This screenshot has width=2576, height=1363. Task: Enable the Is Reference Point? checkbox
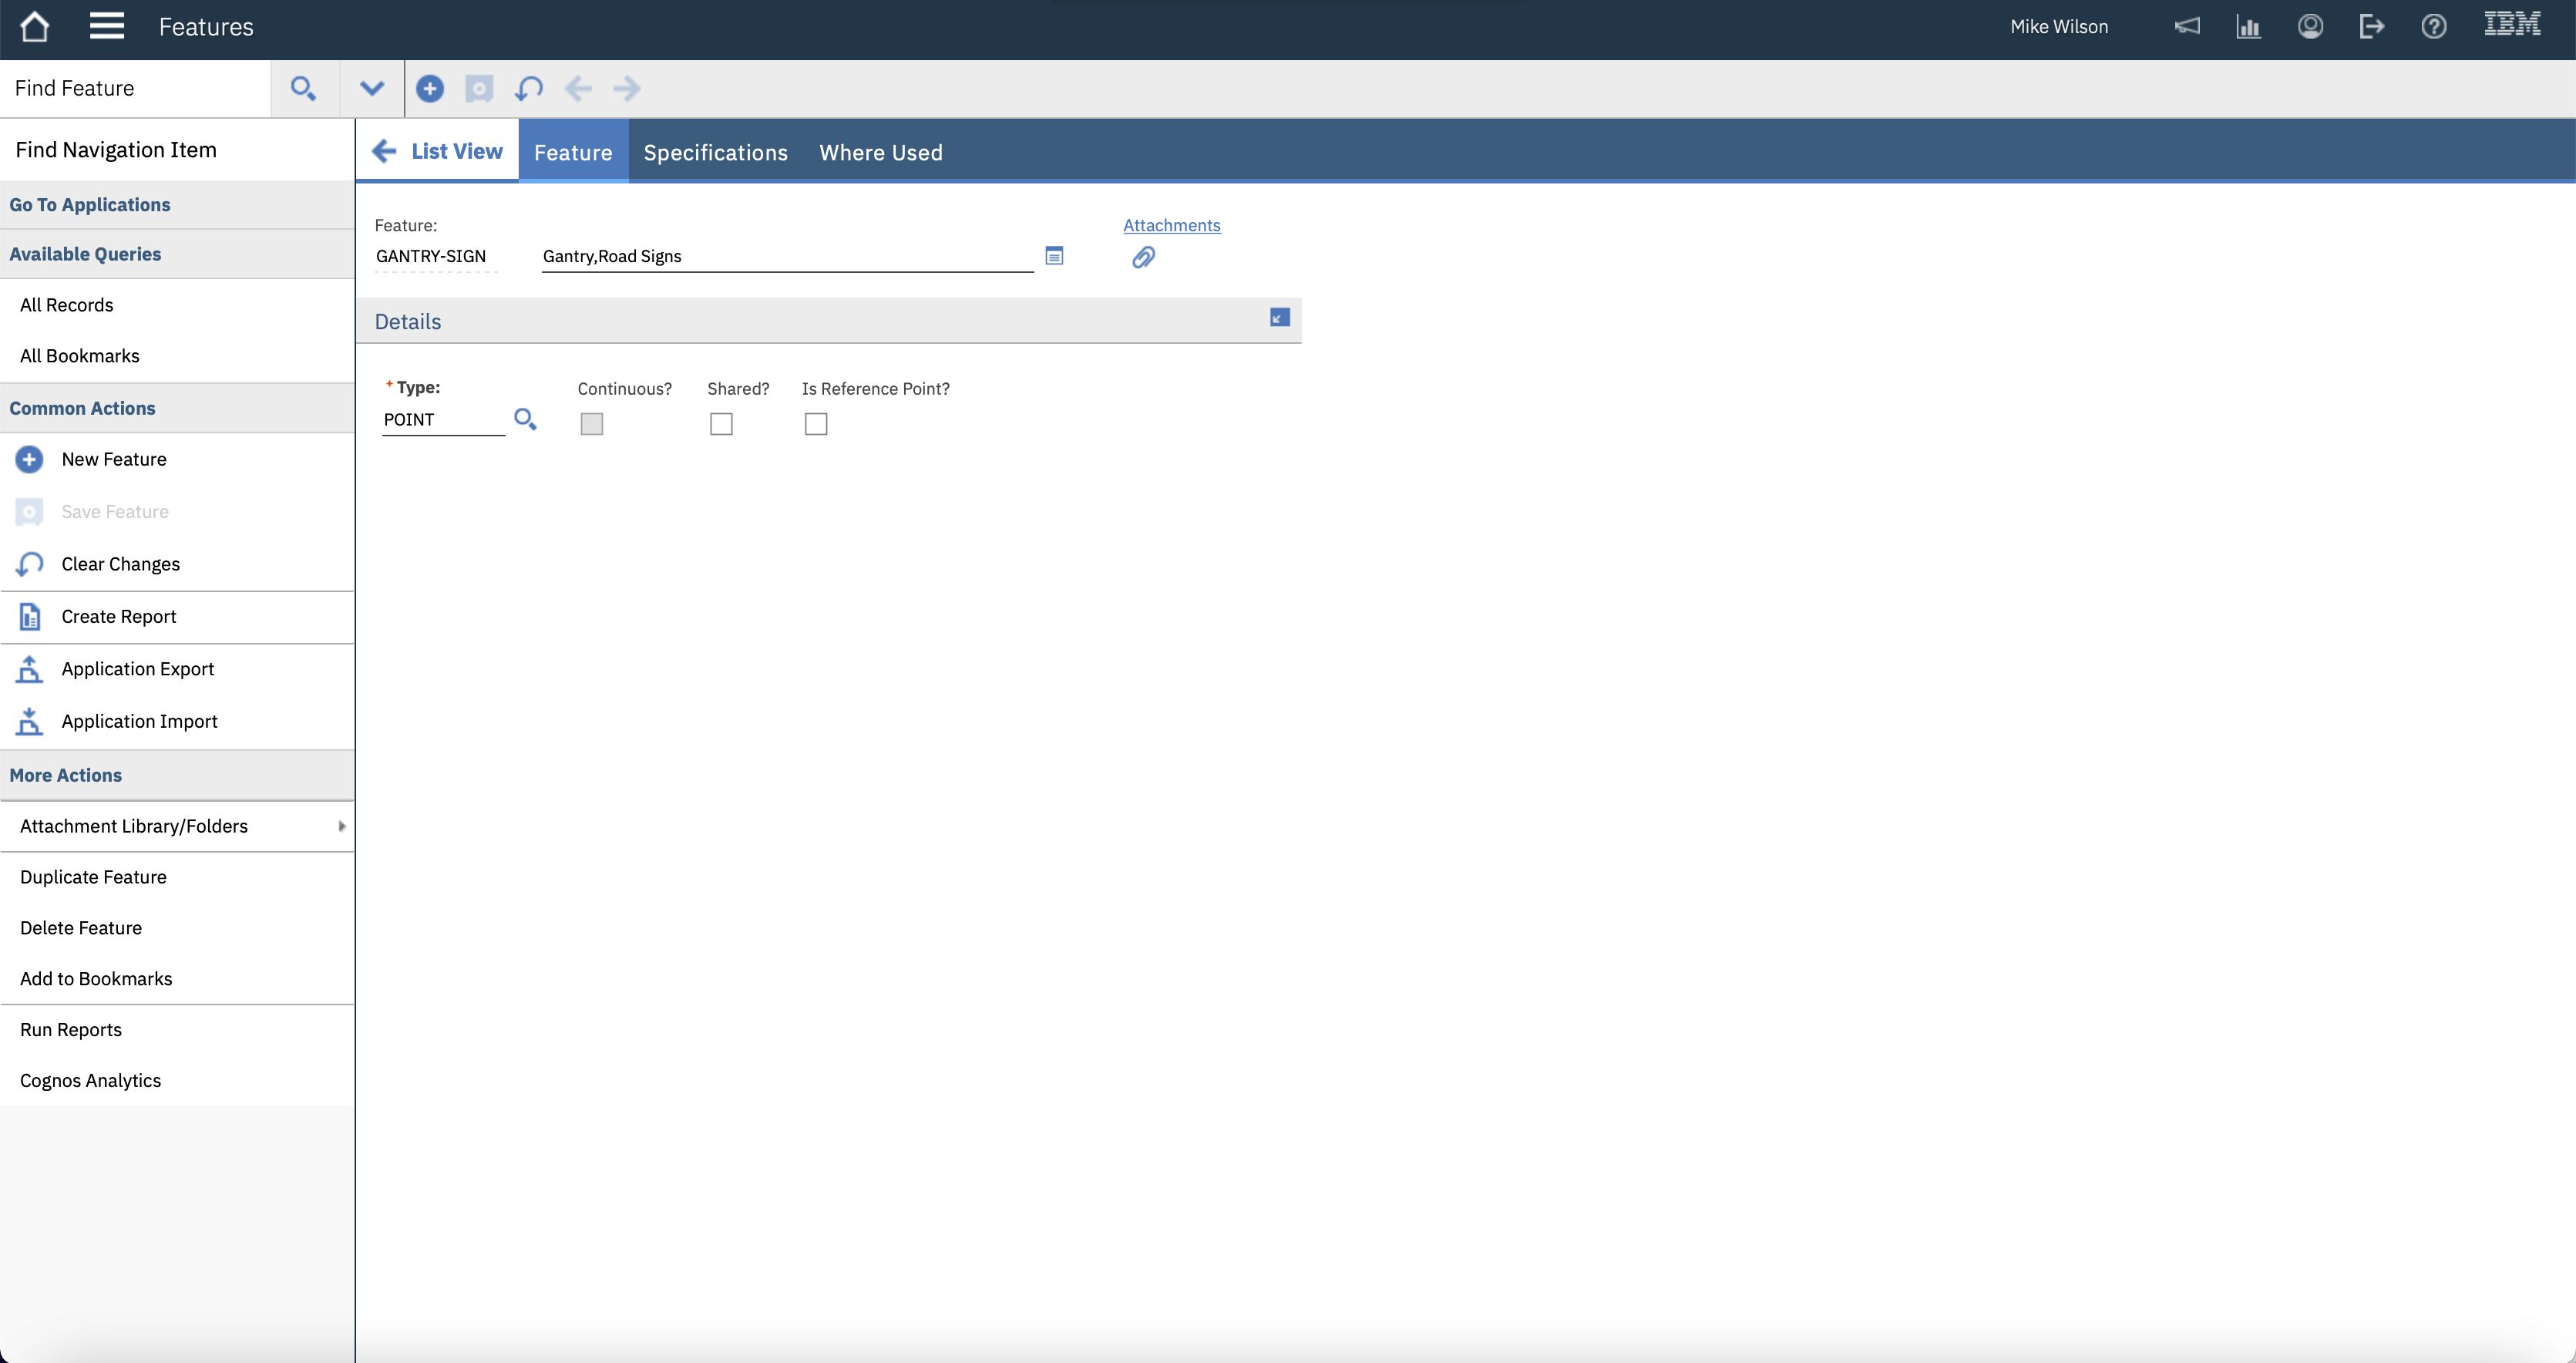[x=816, y=424]
